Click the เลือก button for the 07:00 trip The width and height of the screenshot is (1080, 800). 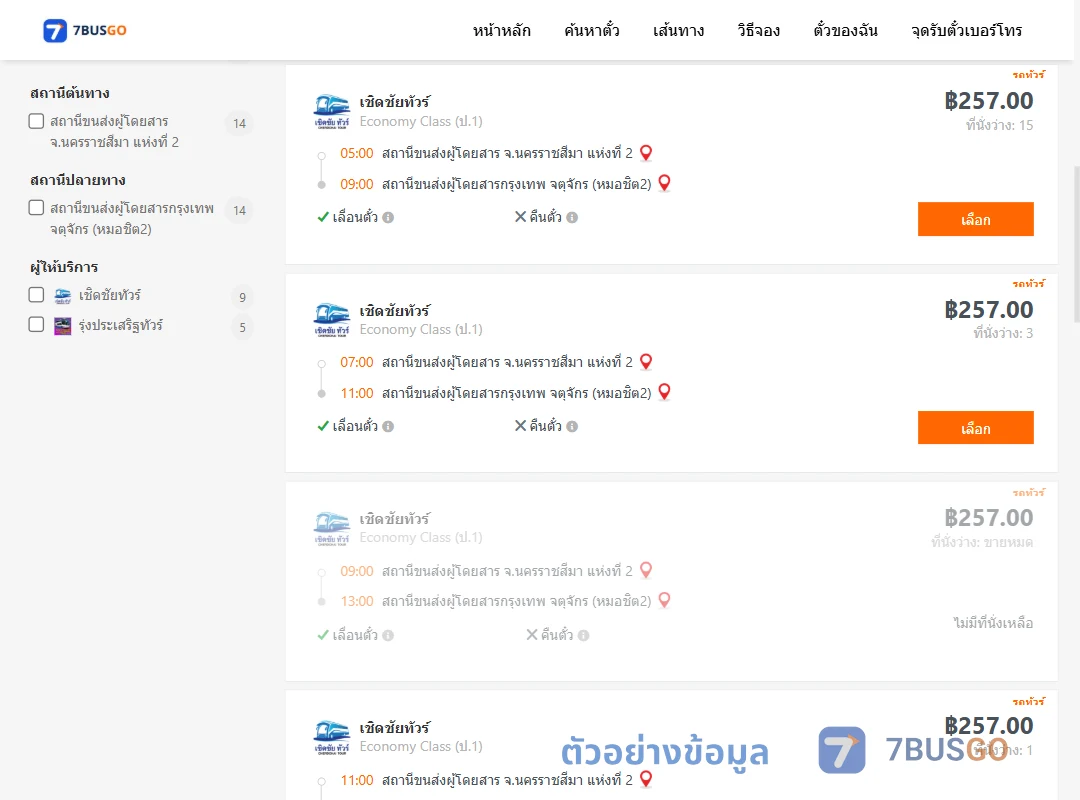point(975,428)
